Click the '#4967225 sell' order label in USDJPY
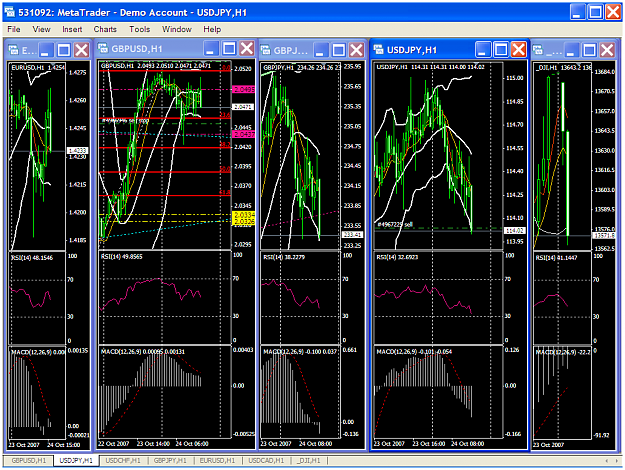This screenshot has height=470, width=625. click(395, 224)
